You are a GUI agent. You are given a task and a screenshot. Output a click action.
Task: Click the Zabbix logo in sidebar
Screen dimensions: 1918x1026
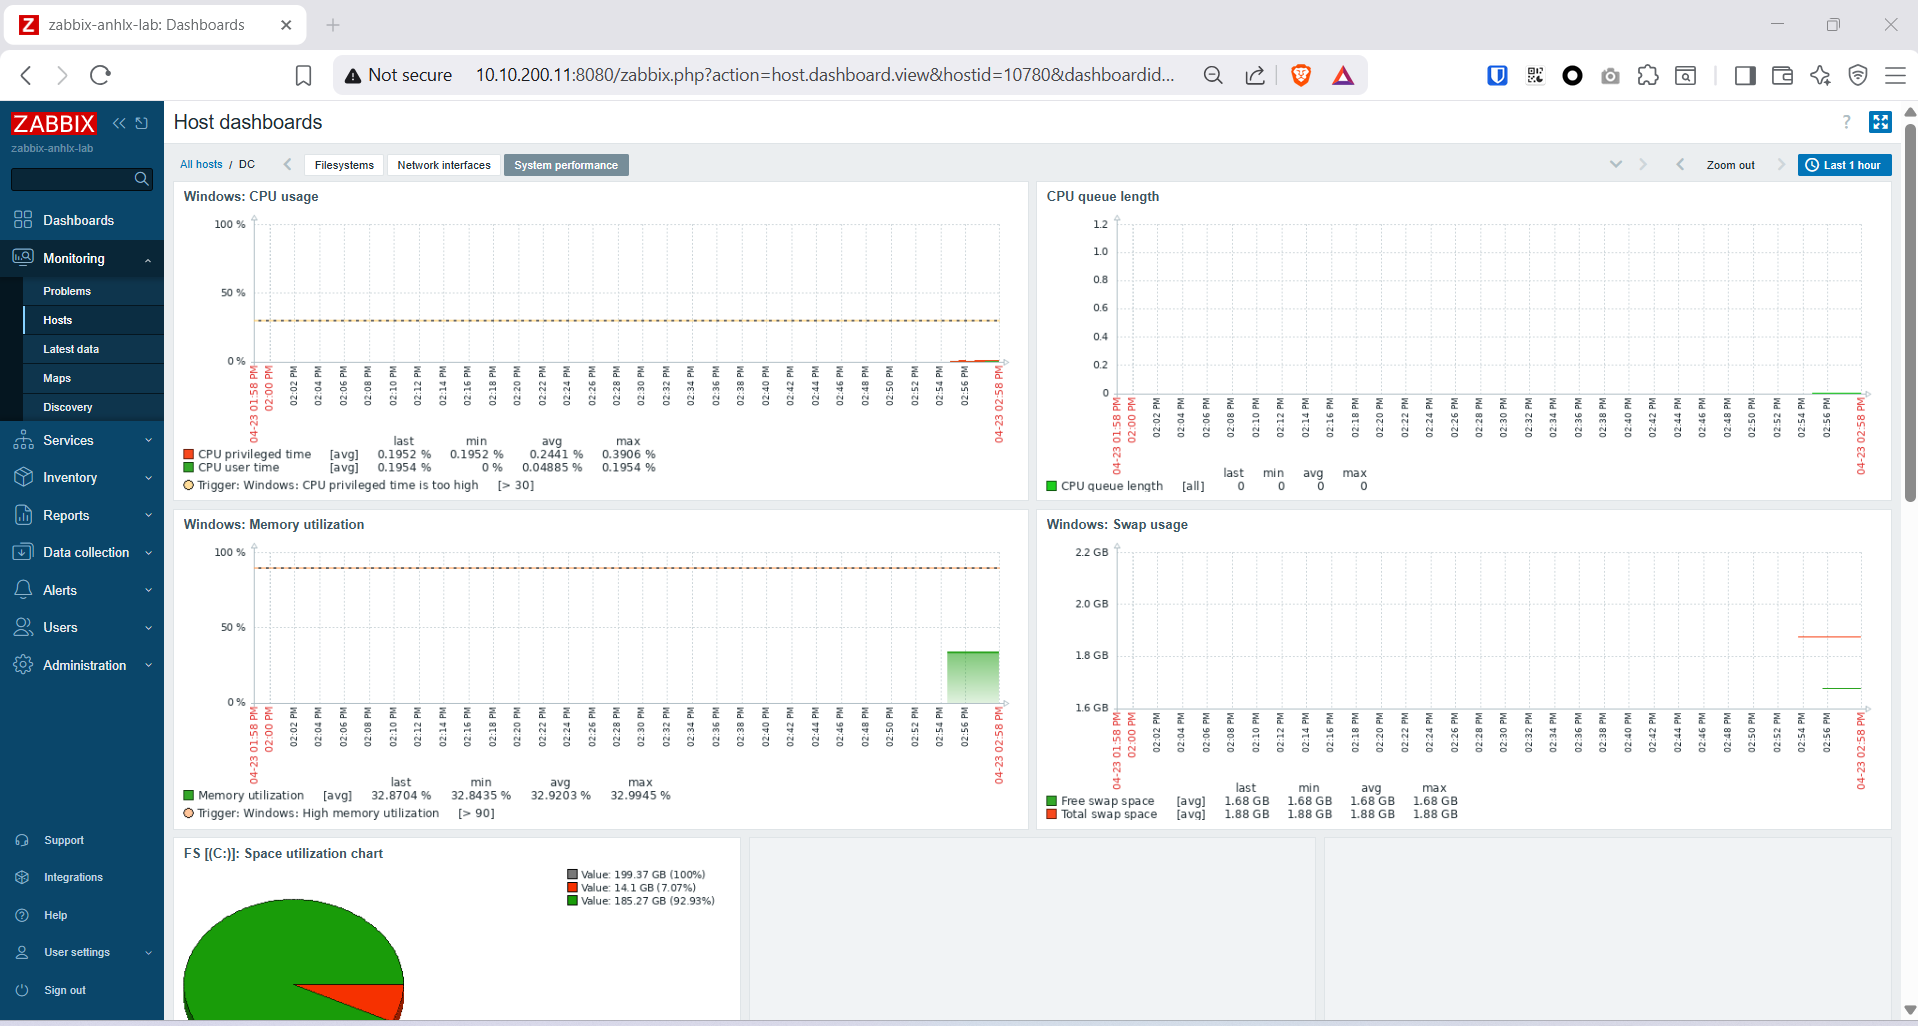pyautogui.click(x=54, y=124)
